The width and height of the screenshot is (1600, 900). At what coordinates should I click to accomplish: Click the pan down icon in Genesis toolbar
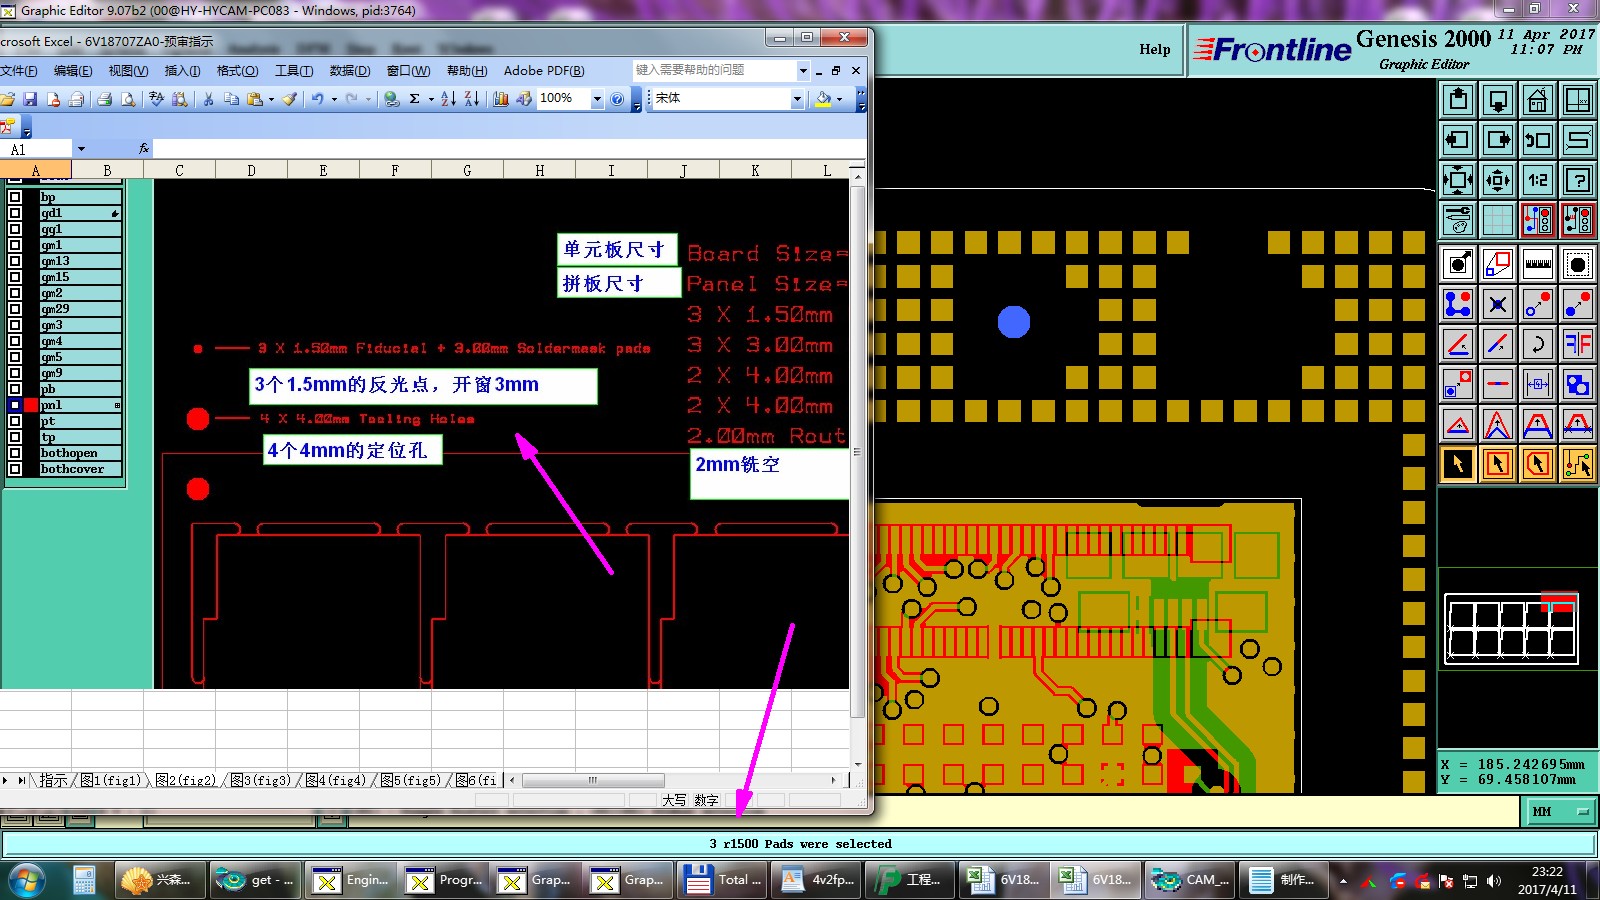point(1498,100)
